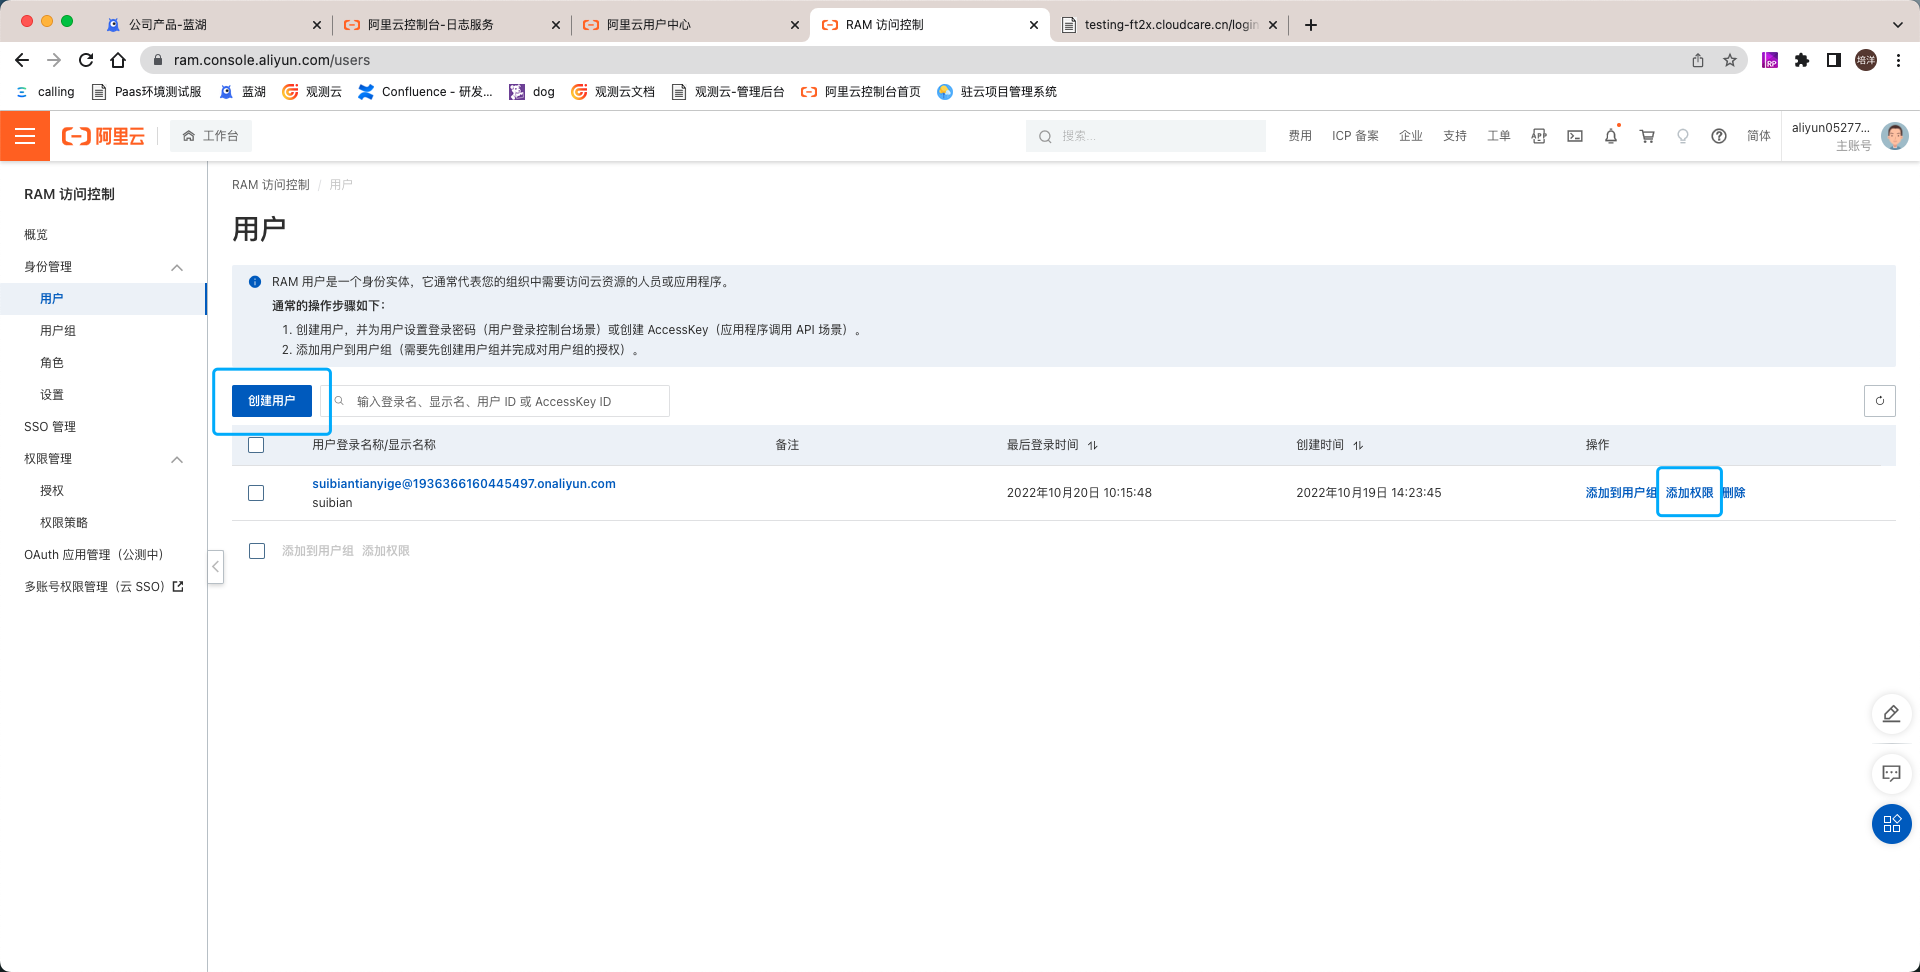This screenshot has height=972, width=1920.
Task: Open a new browser tab
Action: [x=1311, y=25]
